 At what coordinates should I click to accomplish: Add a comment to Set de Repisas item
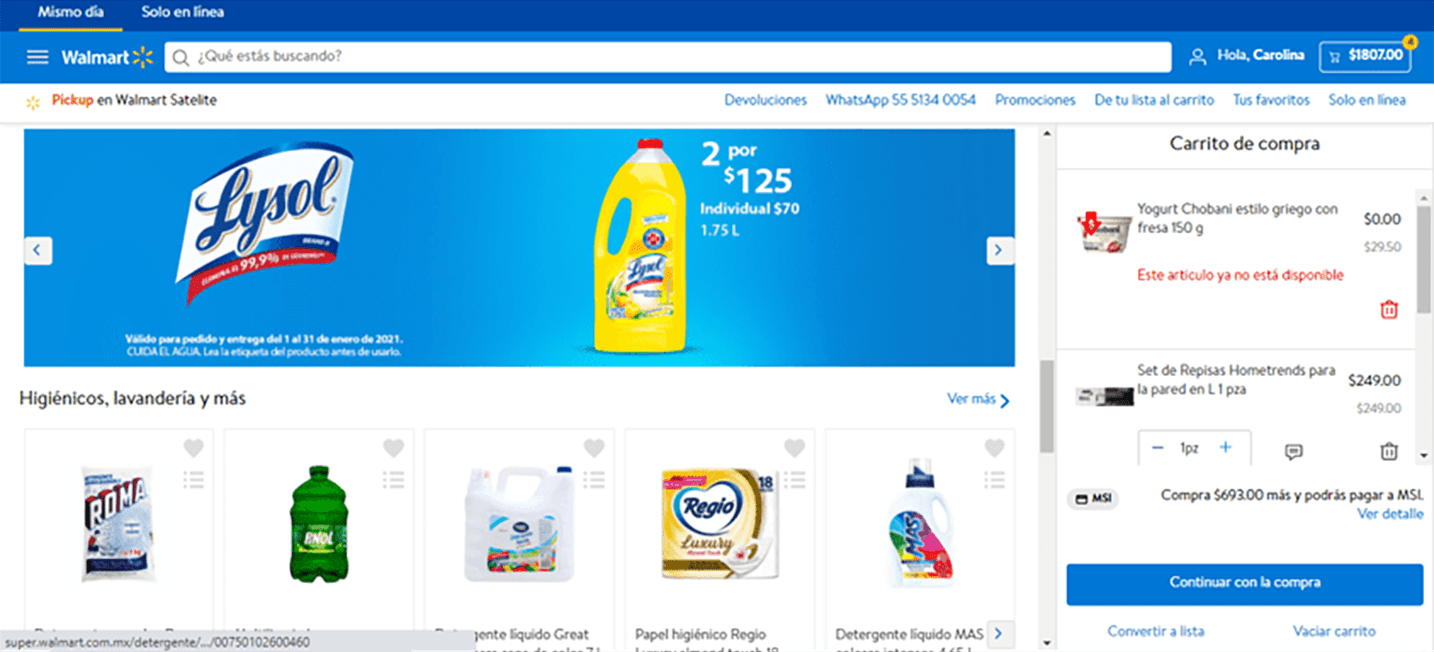click(1294, 452)
